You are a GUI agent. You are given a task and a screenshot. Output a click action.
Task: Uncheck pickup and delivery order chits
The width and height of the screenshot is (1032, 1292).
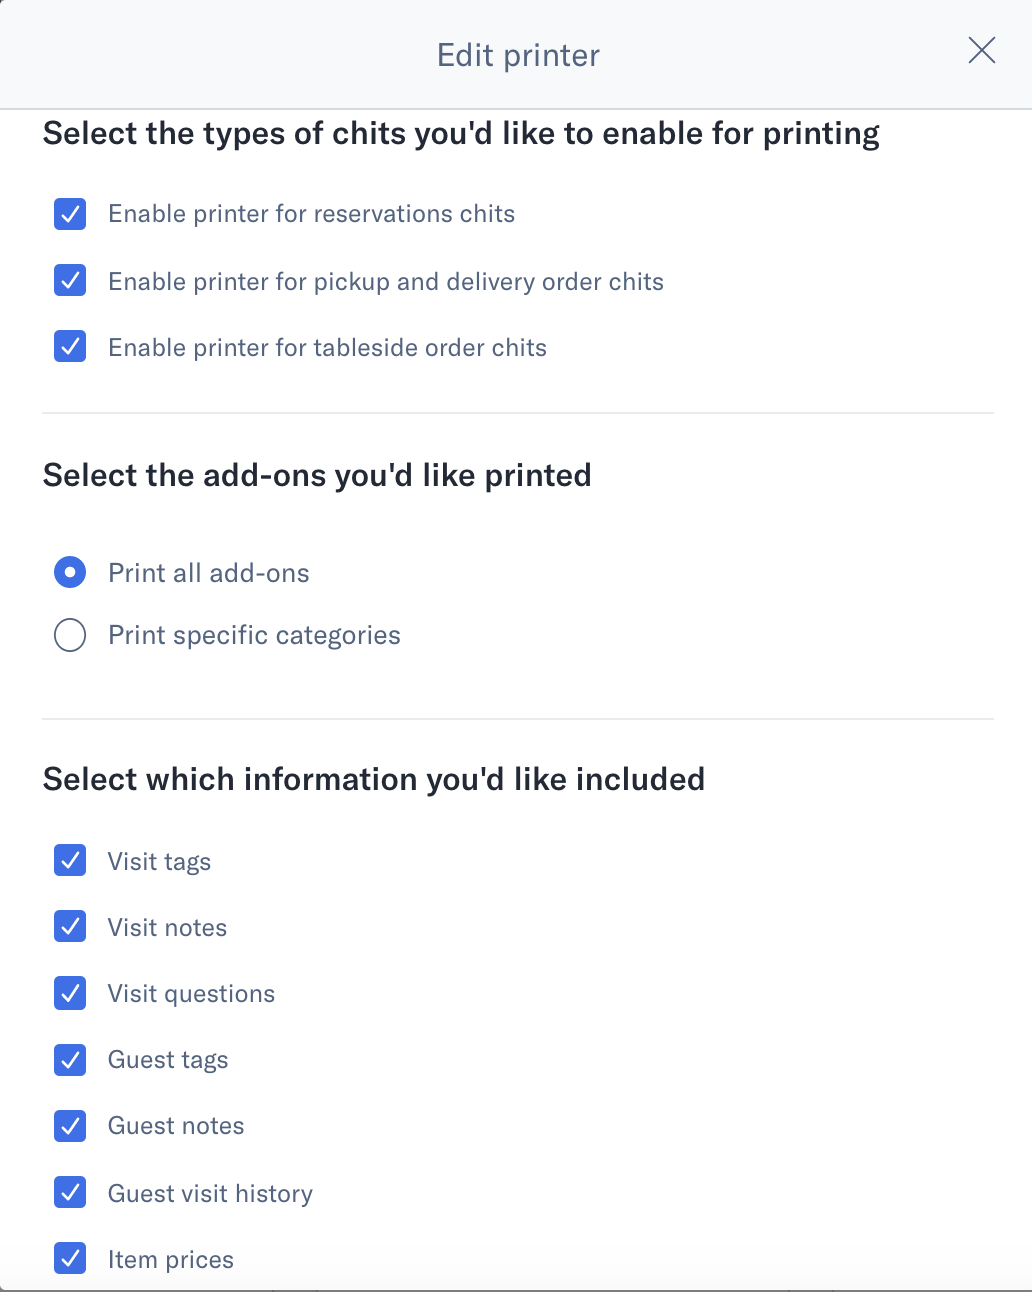[x=69, y=281]
